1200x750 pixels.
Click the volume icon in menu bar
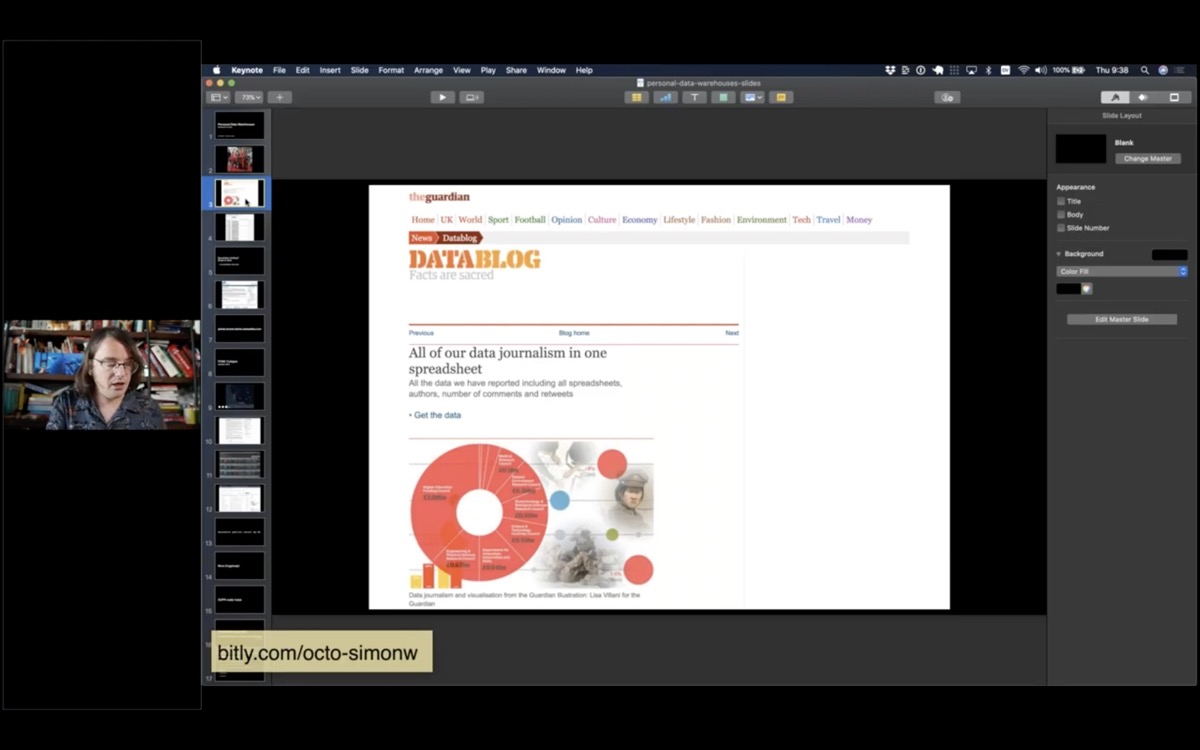[x=1041, y=70]
